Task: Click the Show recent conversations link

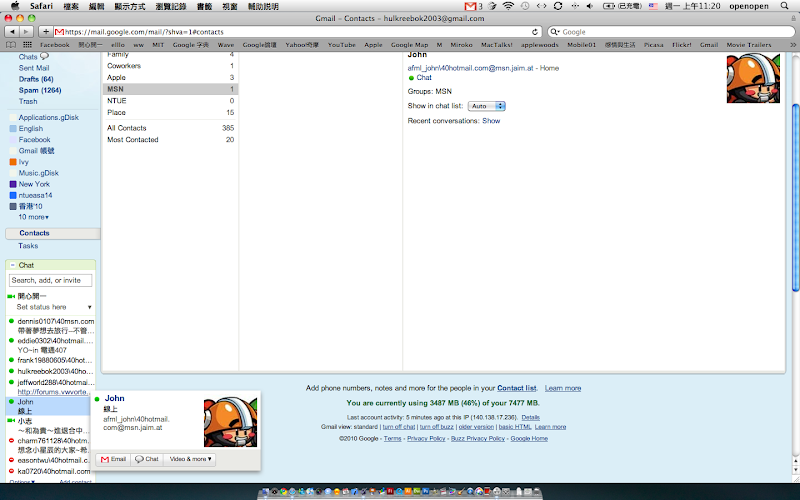Action: point(491,121)
